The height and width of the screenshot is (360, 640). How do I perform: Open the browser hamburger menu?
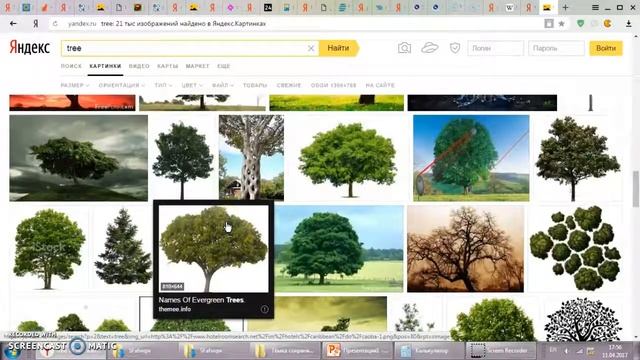[596, 7]
